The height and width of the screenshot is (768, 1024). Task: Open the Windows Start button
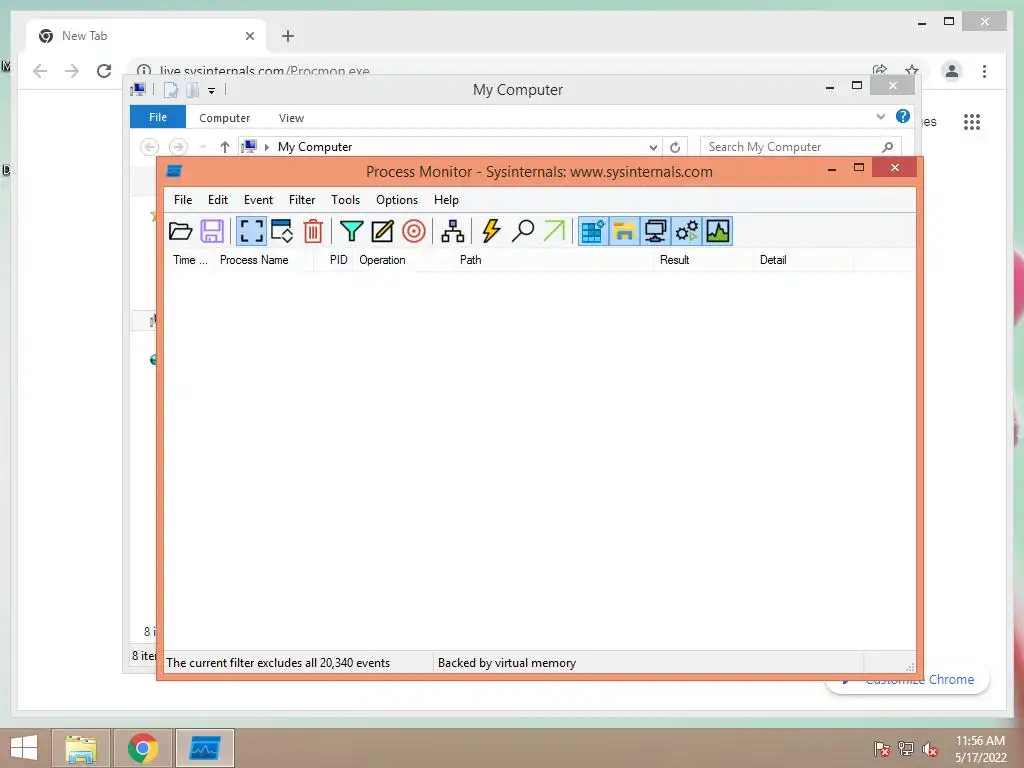[x=24, y=748]
